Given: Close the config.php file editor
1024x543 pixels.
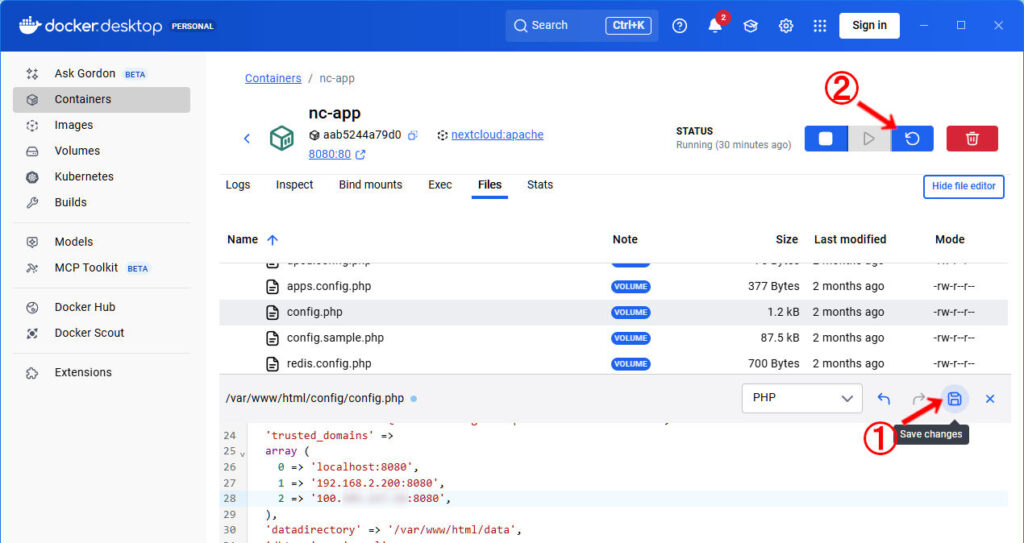Looking at the screenshot, I should (x=990, y=399).
